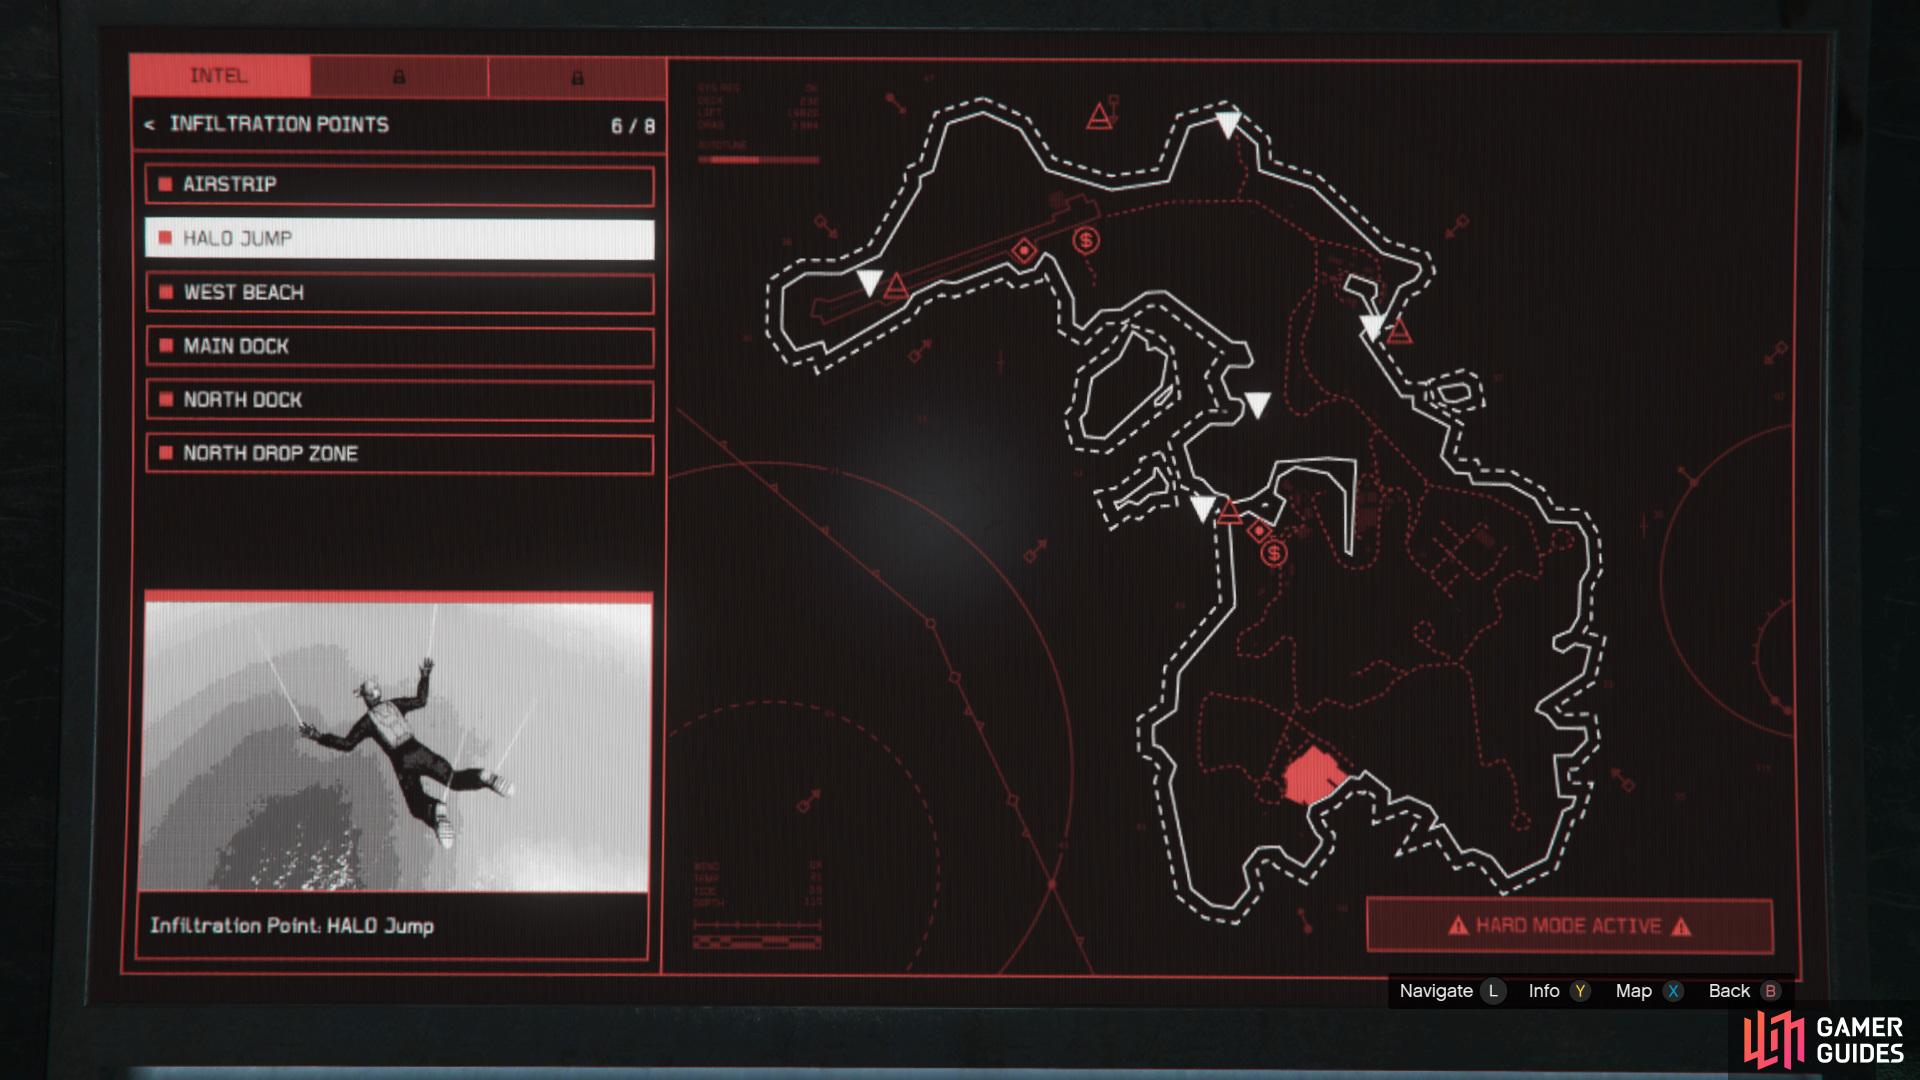Choose the NORTH DROP ZONE infiltration point
1920x1080 pixels.
[x=399, y=454]
